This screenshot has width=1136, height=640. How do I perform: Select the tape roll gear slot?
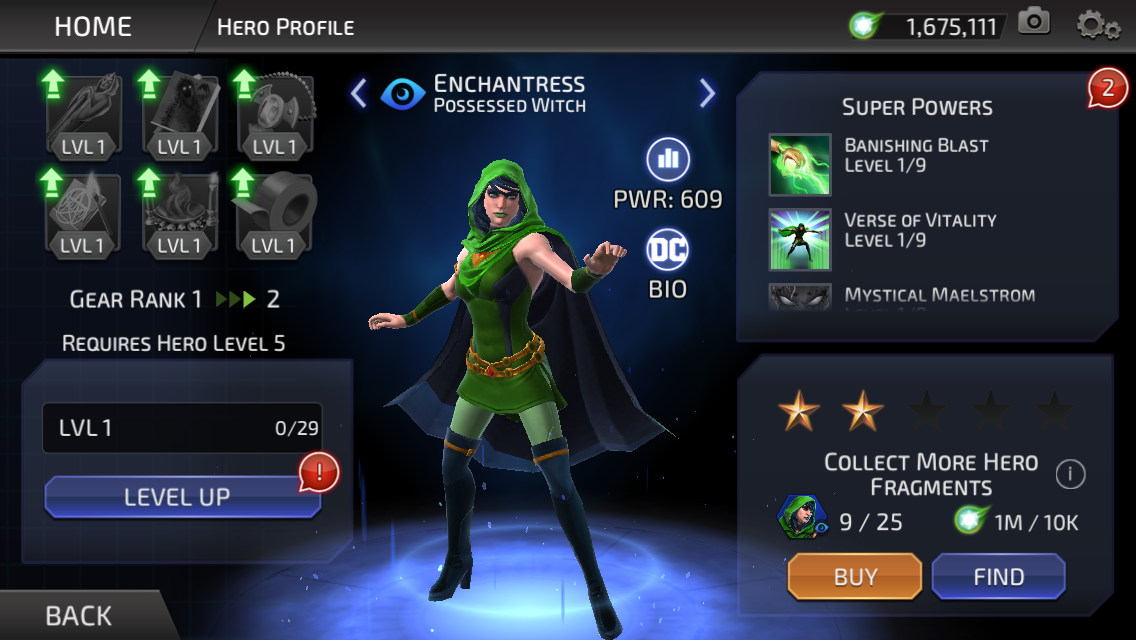click(275, 213)
